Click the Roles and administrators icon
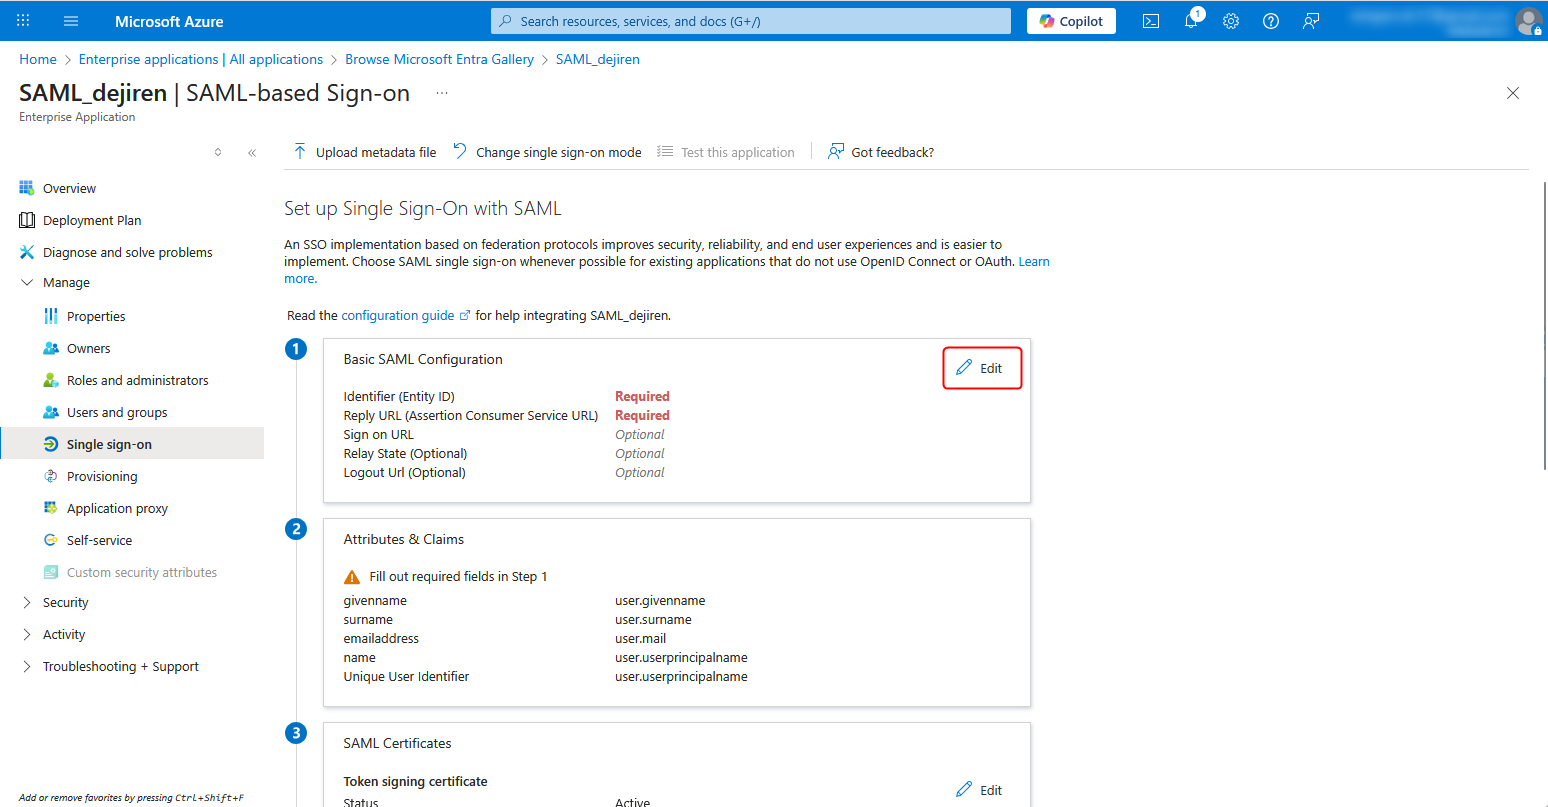The height and width of the screenshot is (807, 1548). click(51, 380)
